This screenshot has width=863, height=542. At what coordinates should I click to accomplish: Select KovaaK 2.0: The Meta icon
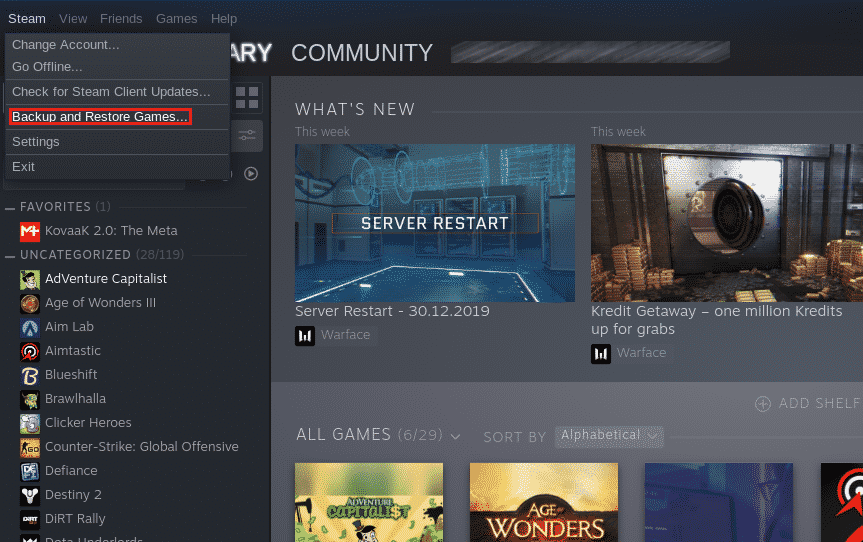click(30, 232)
